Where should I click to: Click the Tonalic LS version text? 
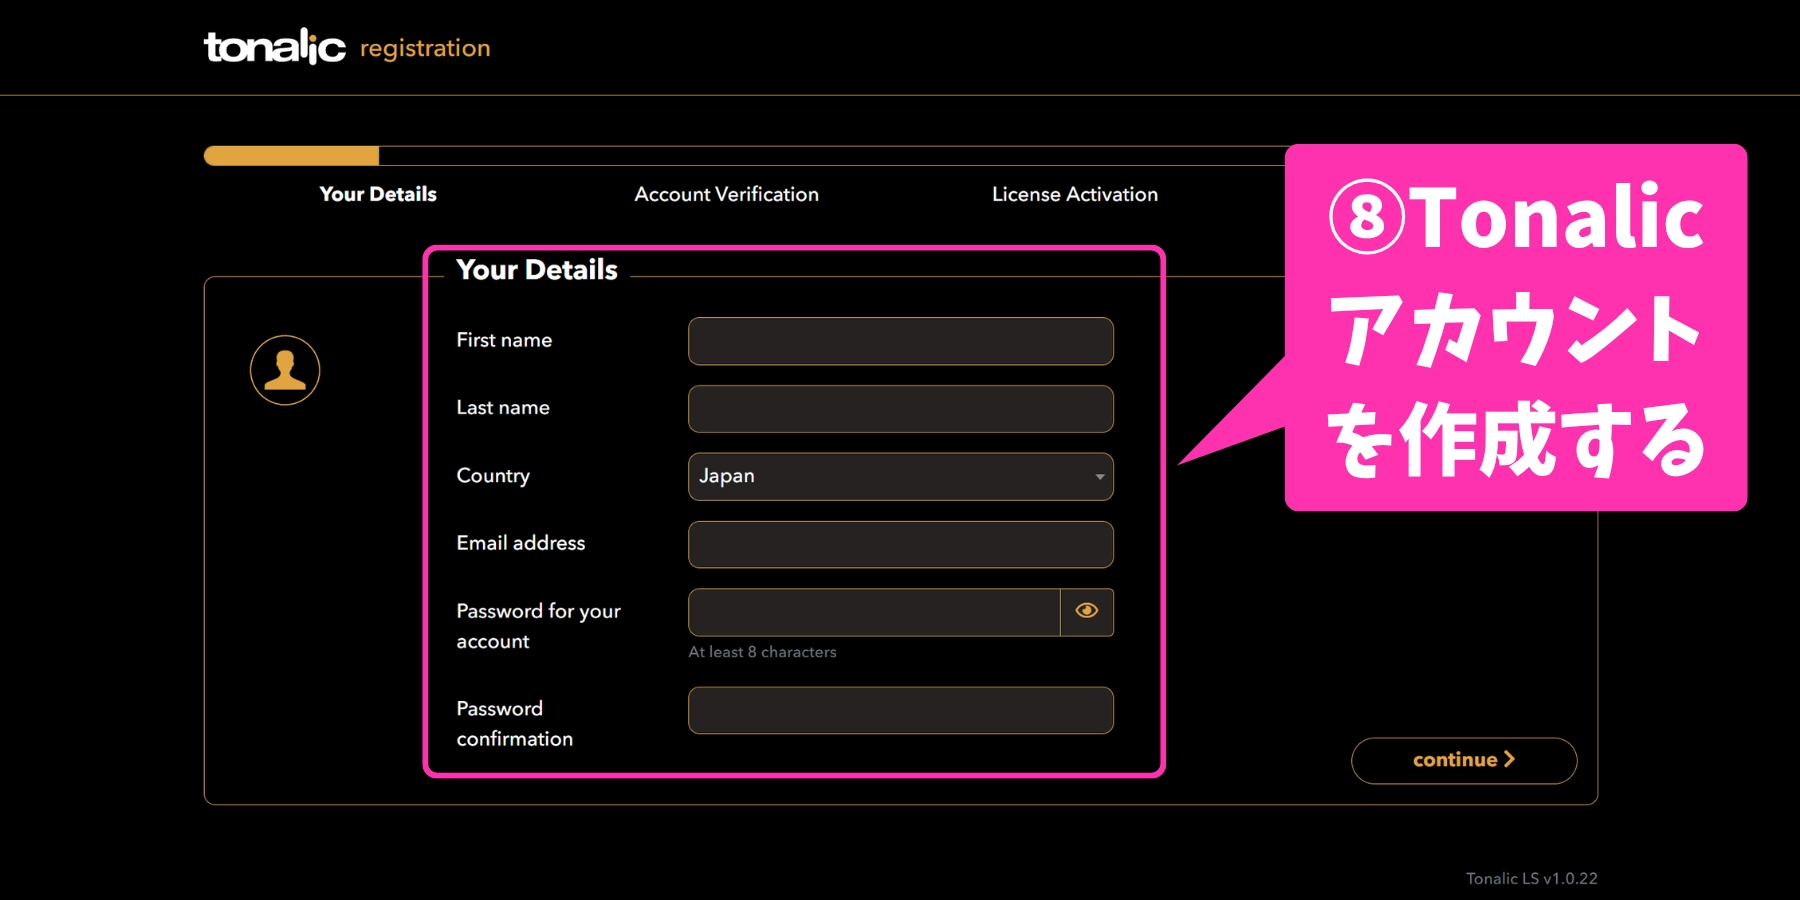coord(1531,879)
